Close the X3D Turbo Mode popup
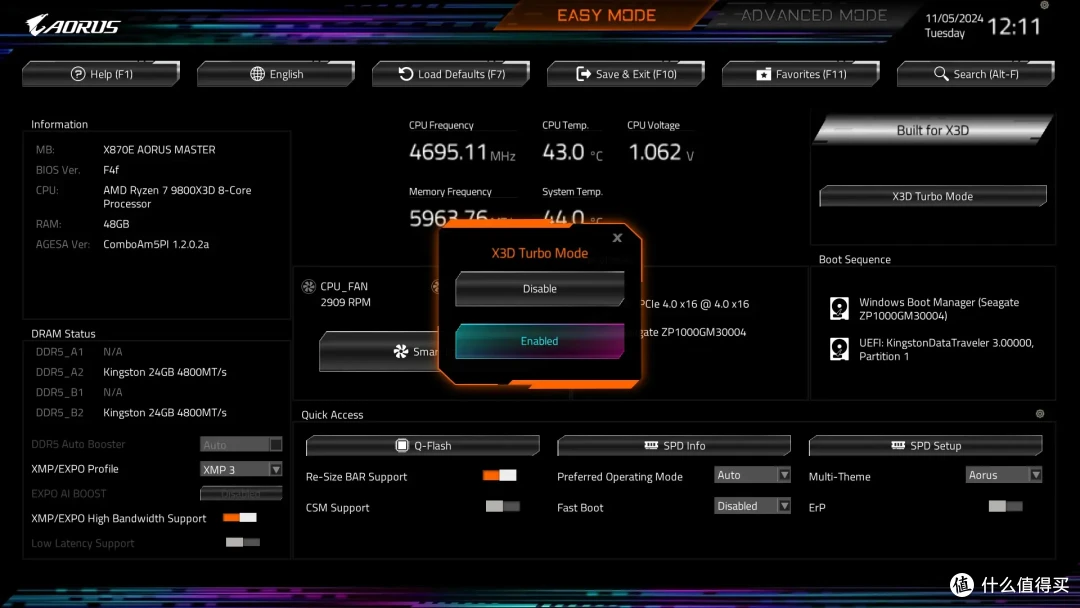The image size is (1080, 608). click(617, 238)
